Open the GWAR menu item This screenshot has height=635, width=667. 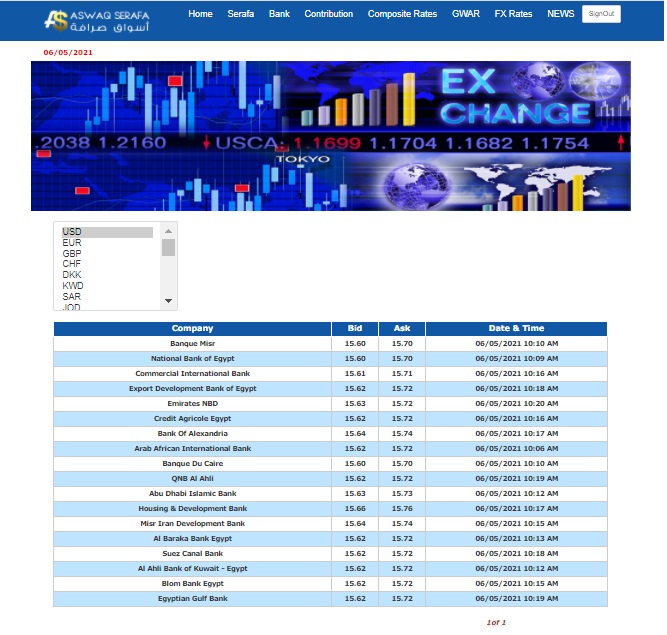tap(466, 14)
